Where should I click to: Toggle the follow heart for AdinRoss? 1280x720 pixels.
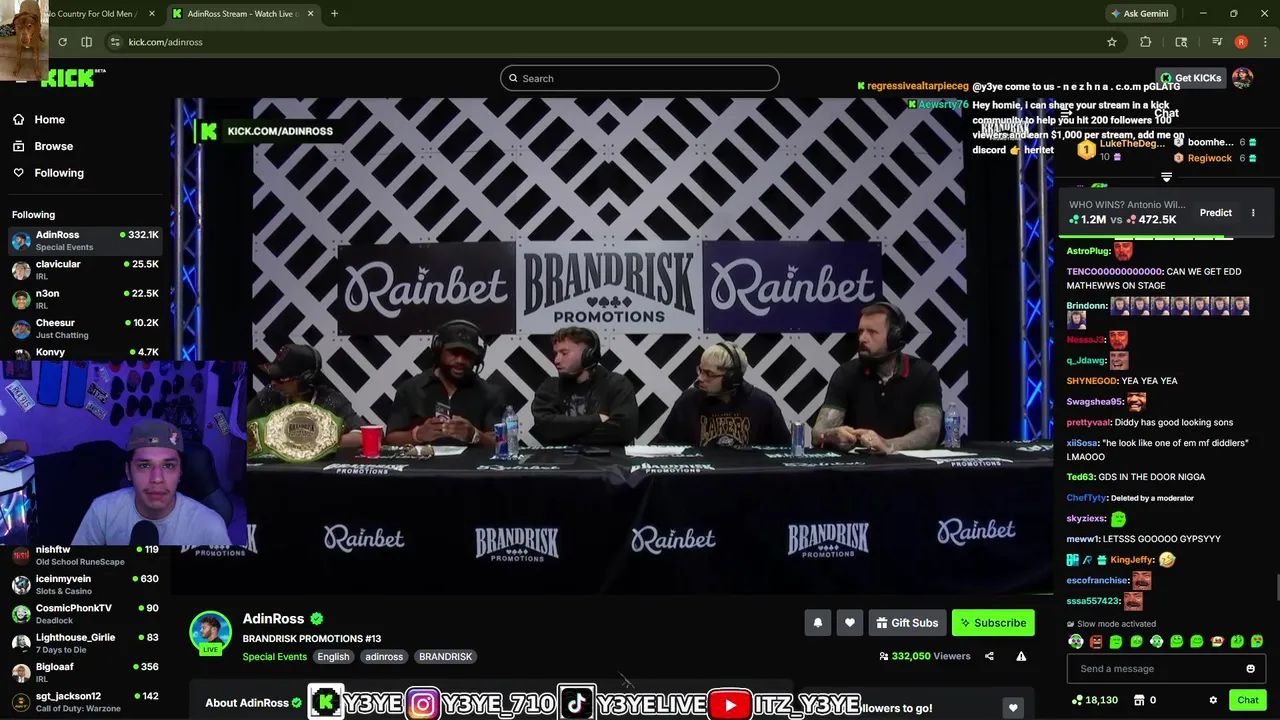tap(850, 623)
